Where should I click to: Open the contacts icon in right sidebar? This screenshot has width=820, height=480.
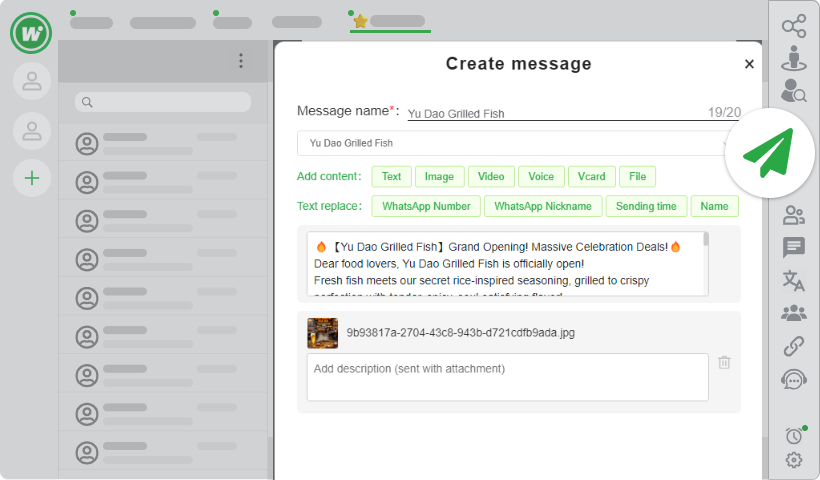793,215
